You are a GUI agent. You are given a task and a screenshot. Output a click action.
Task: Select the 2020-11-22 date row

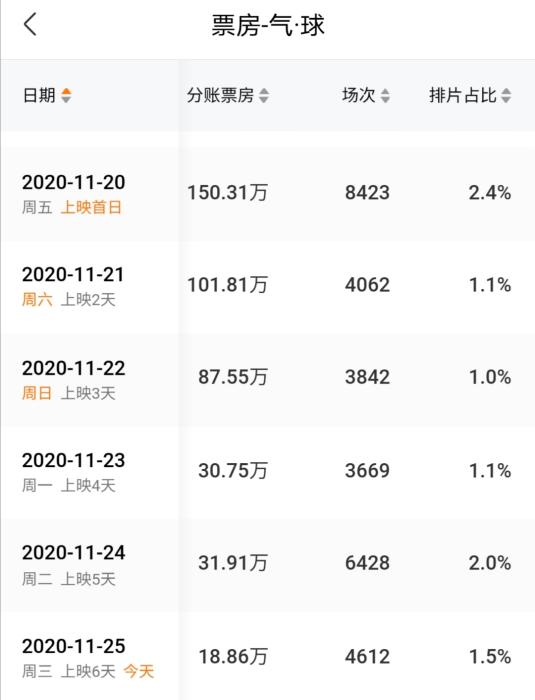tap(268, 379)
